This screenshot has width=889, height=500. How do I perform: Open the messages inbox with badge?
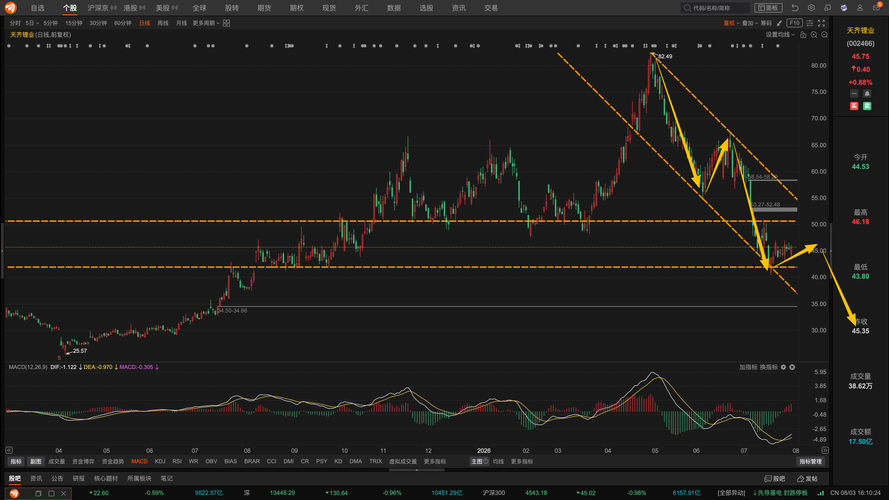pyautogui.click(x=877, y=7)
